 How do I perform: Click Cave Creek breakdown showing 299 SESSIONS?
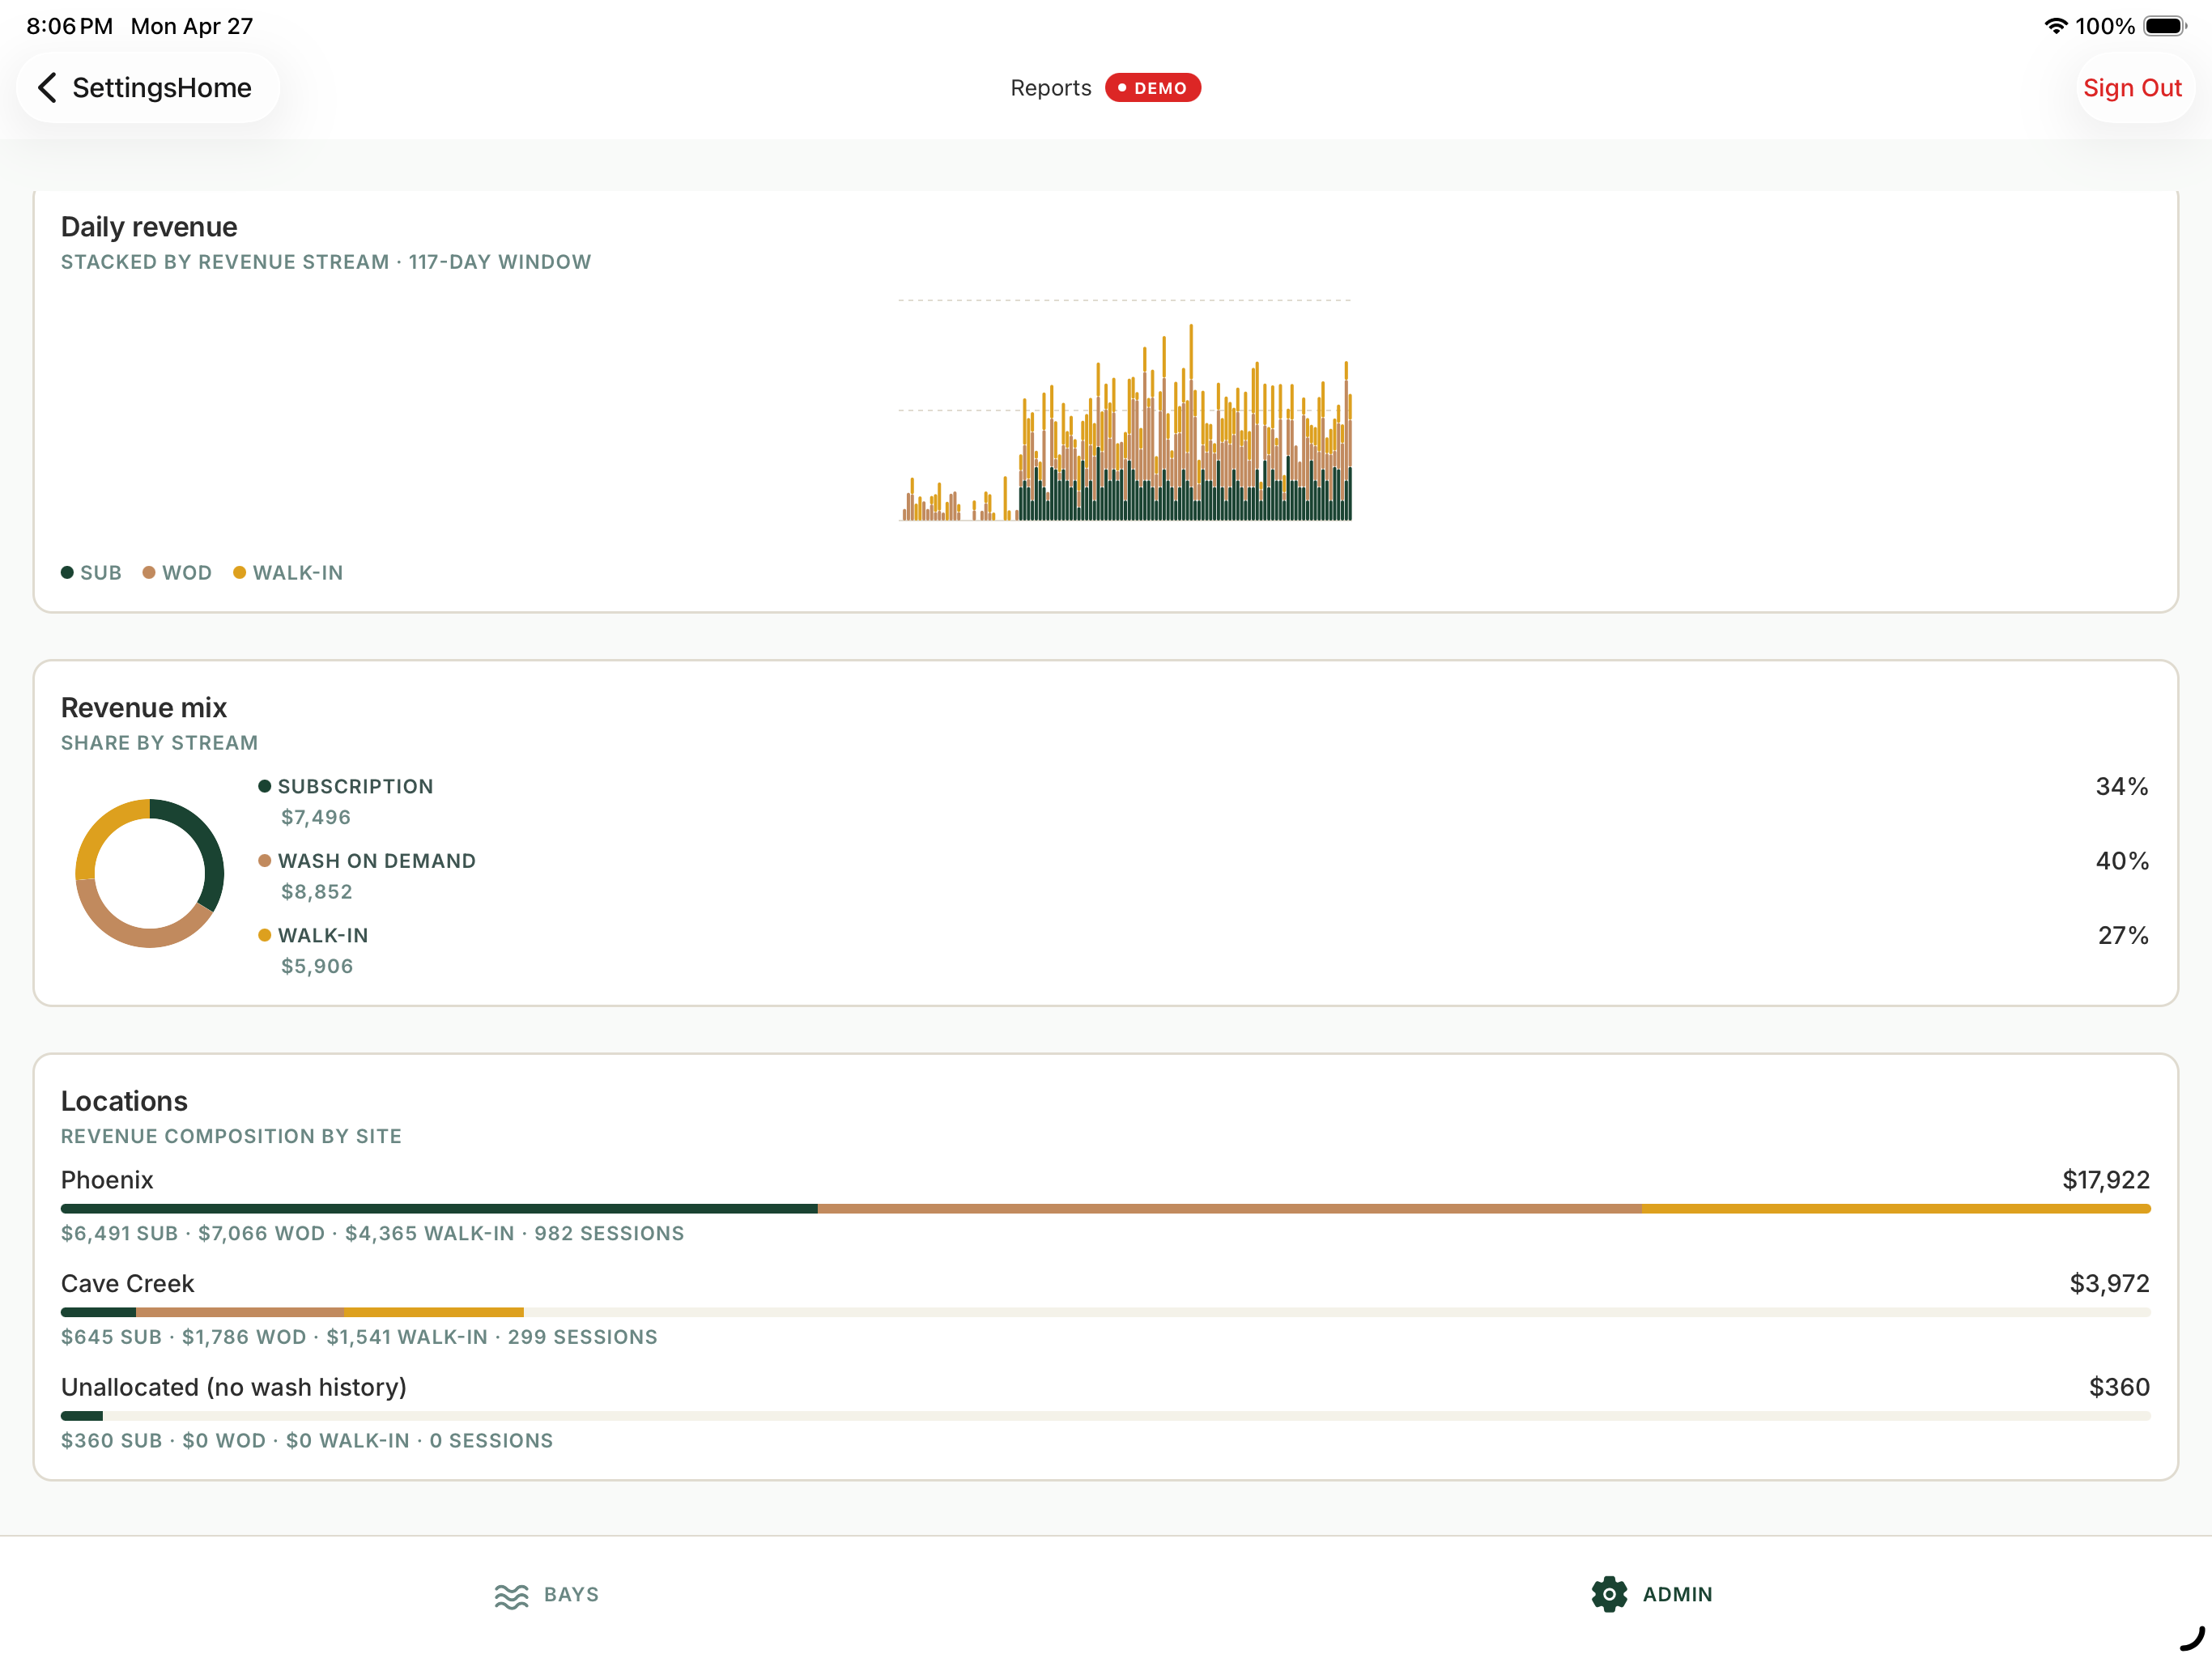tap(359, 1337)
